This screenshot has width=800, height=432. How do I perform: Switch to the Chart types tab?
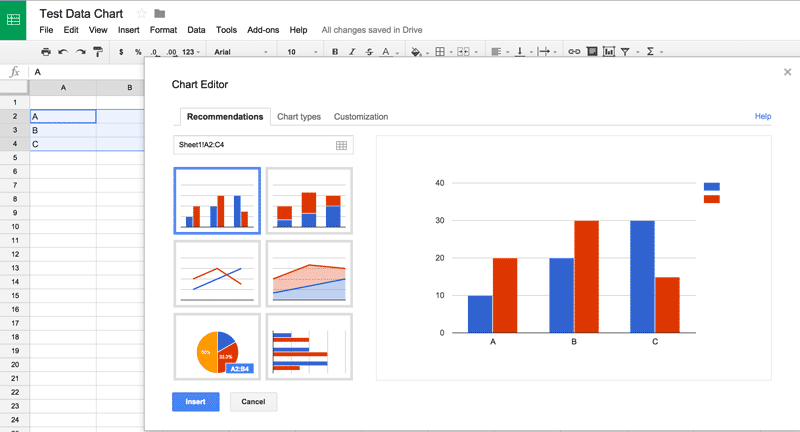pyautogui.click(x=299, y=117)
